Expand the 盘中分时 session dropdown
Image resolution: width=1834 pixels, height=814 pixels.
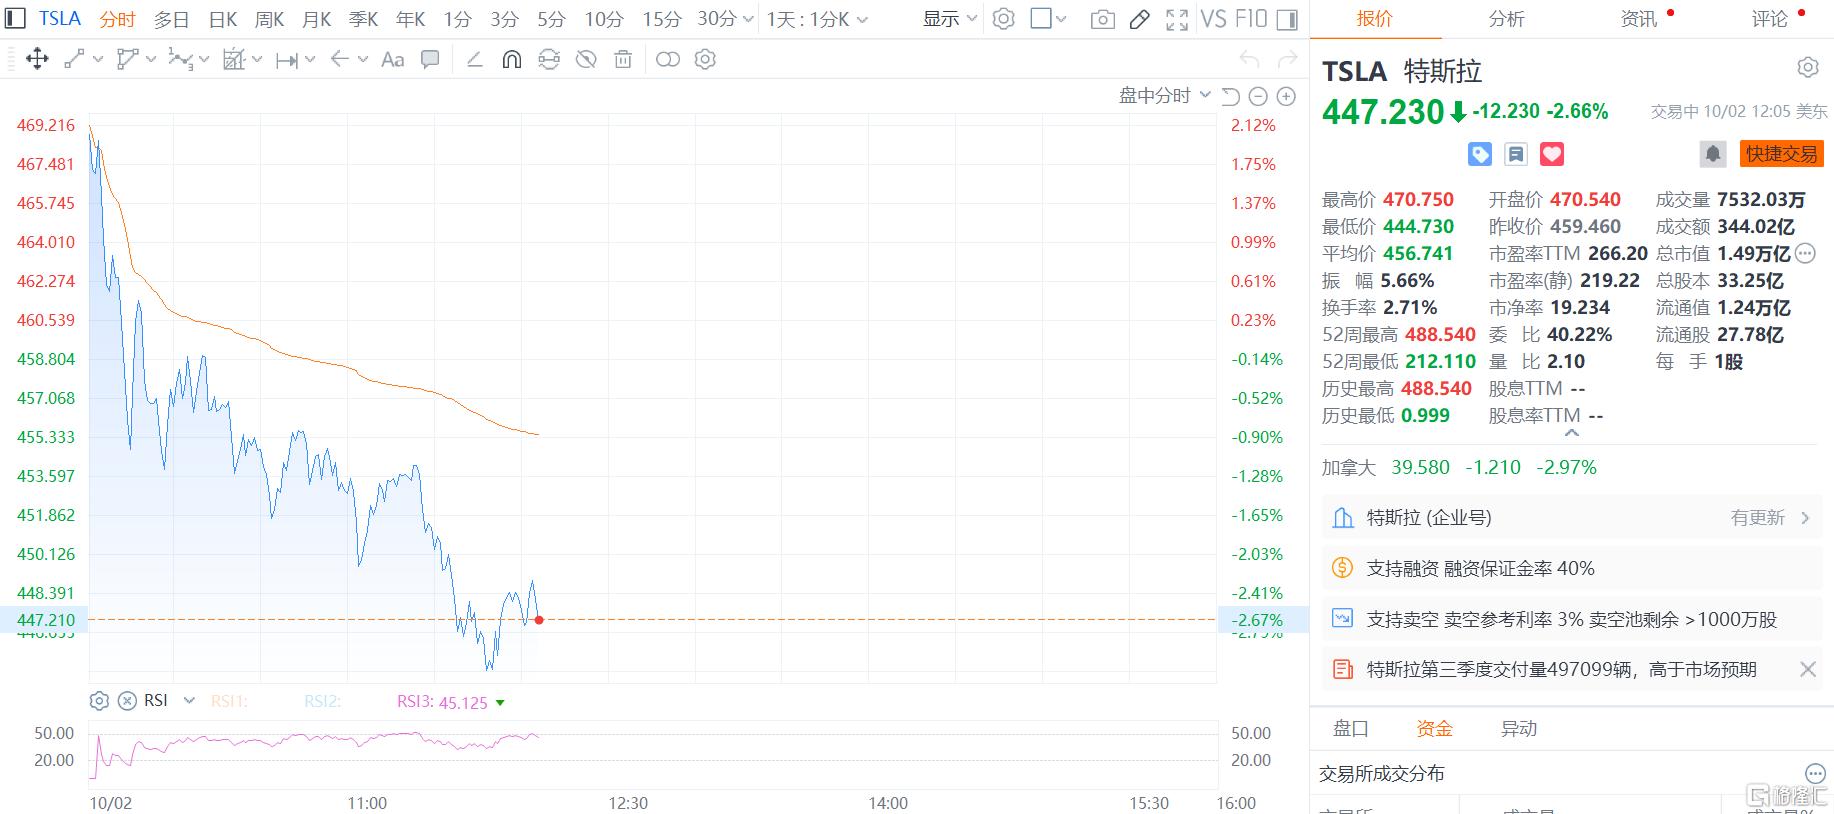coord(1164,96)
